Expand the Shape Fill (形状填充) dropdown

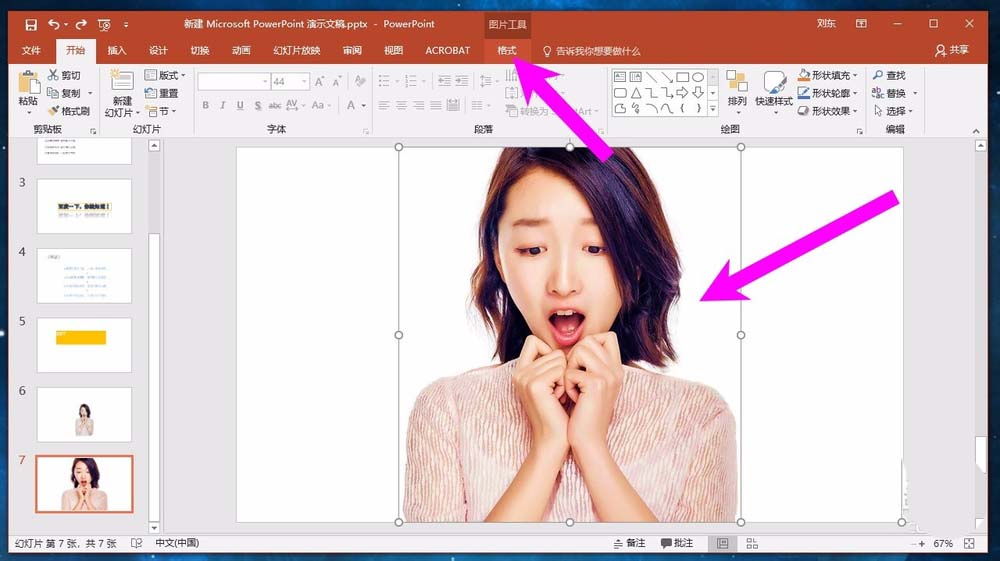856,76
